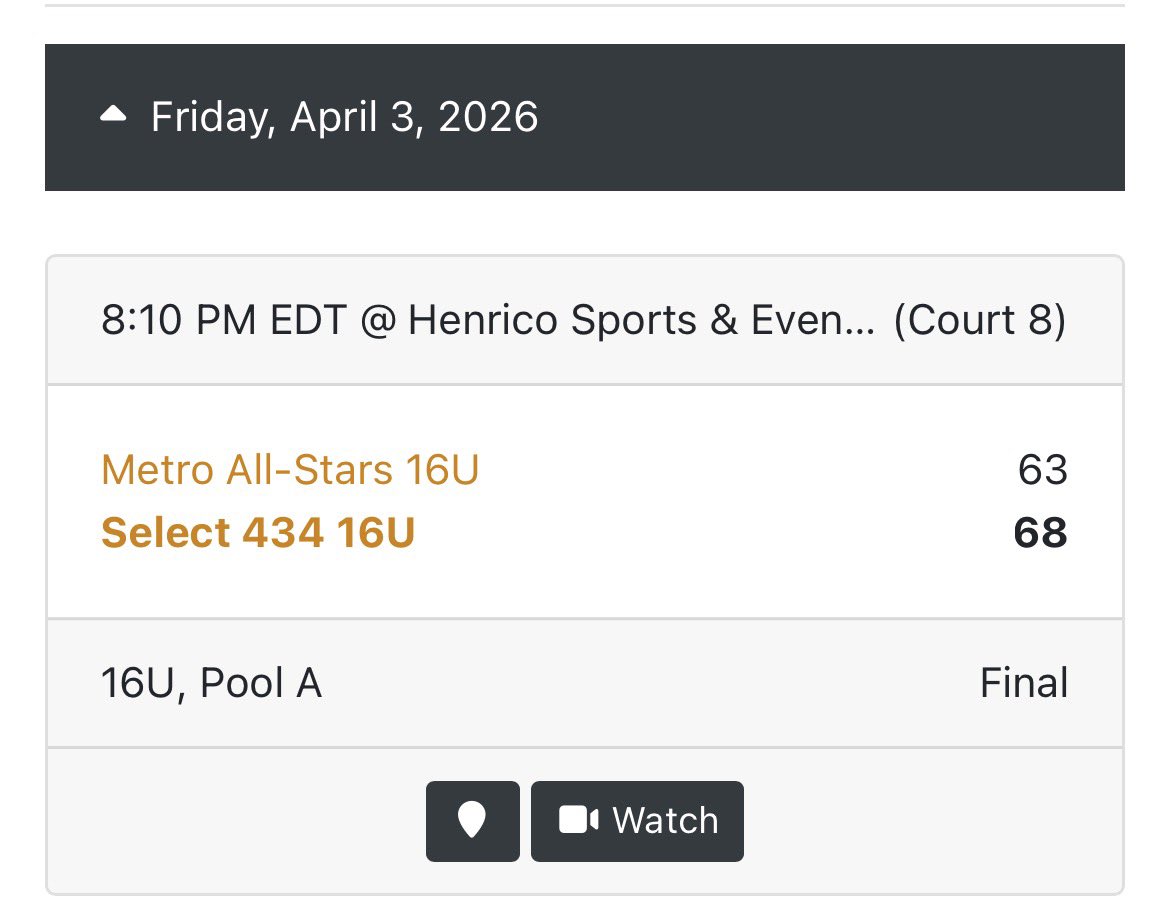Open the Select 434 16U team link
Viewport: 1170px width, 912px height.
tap(258, 533)
